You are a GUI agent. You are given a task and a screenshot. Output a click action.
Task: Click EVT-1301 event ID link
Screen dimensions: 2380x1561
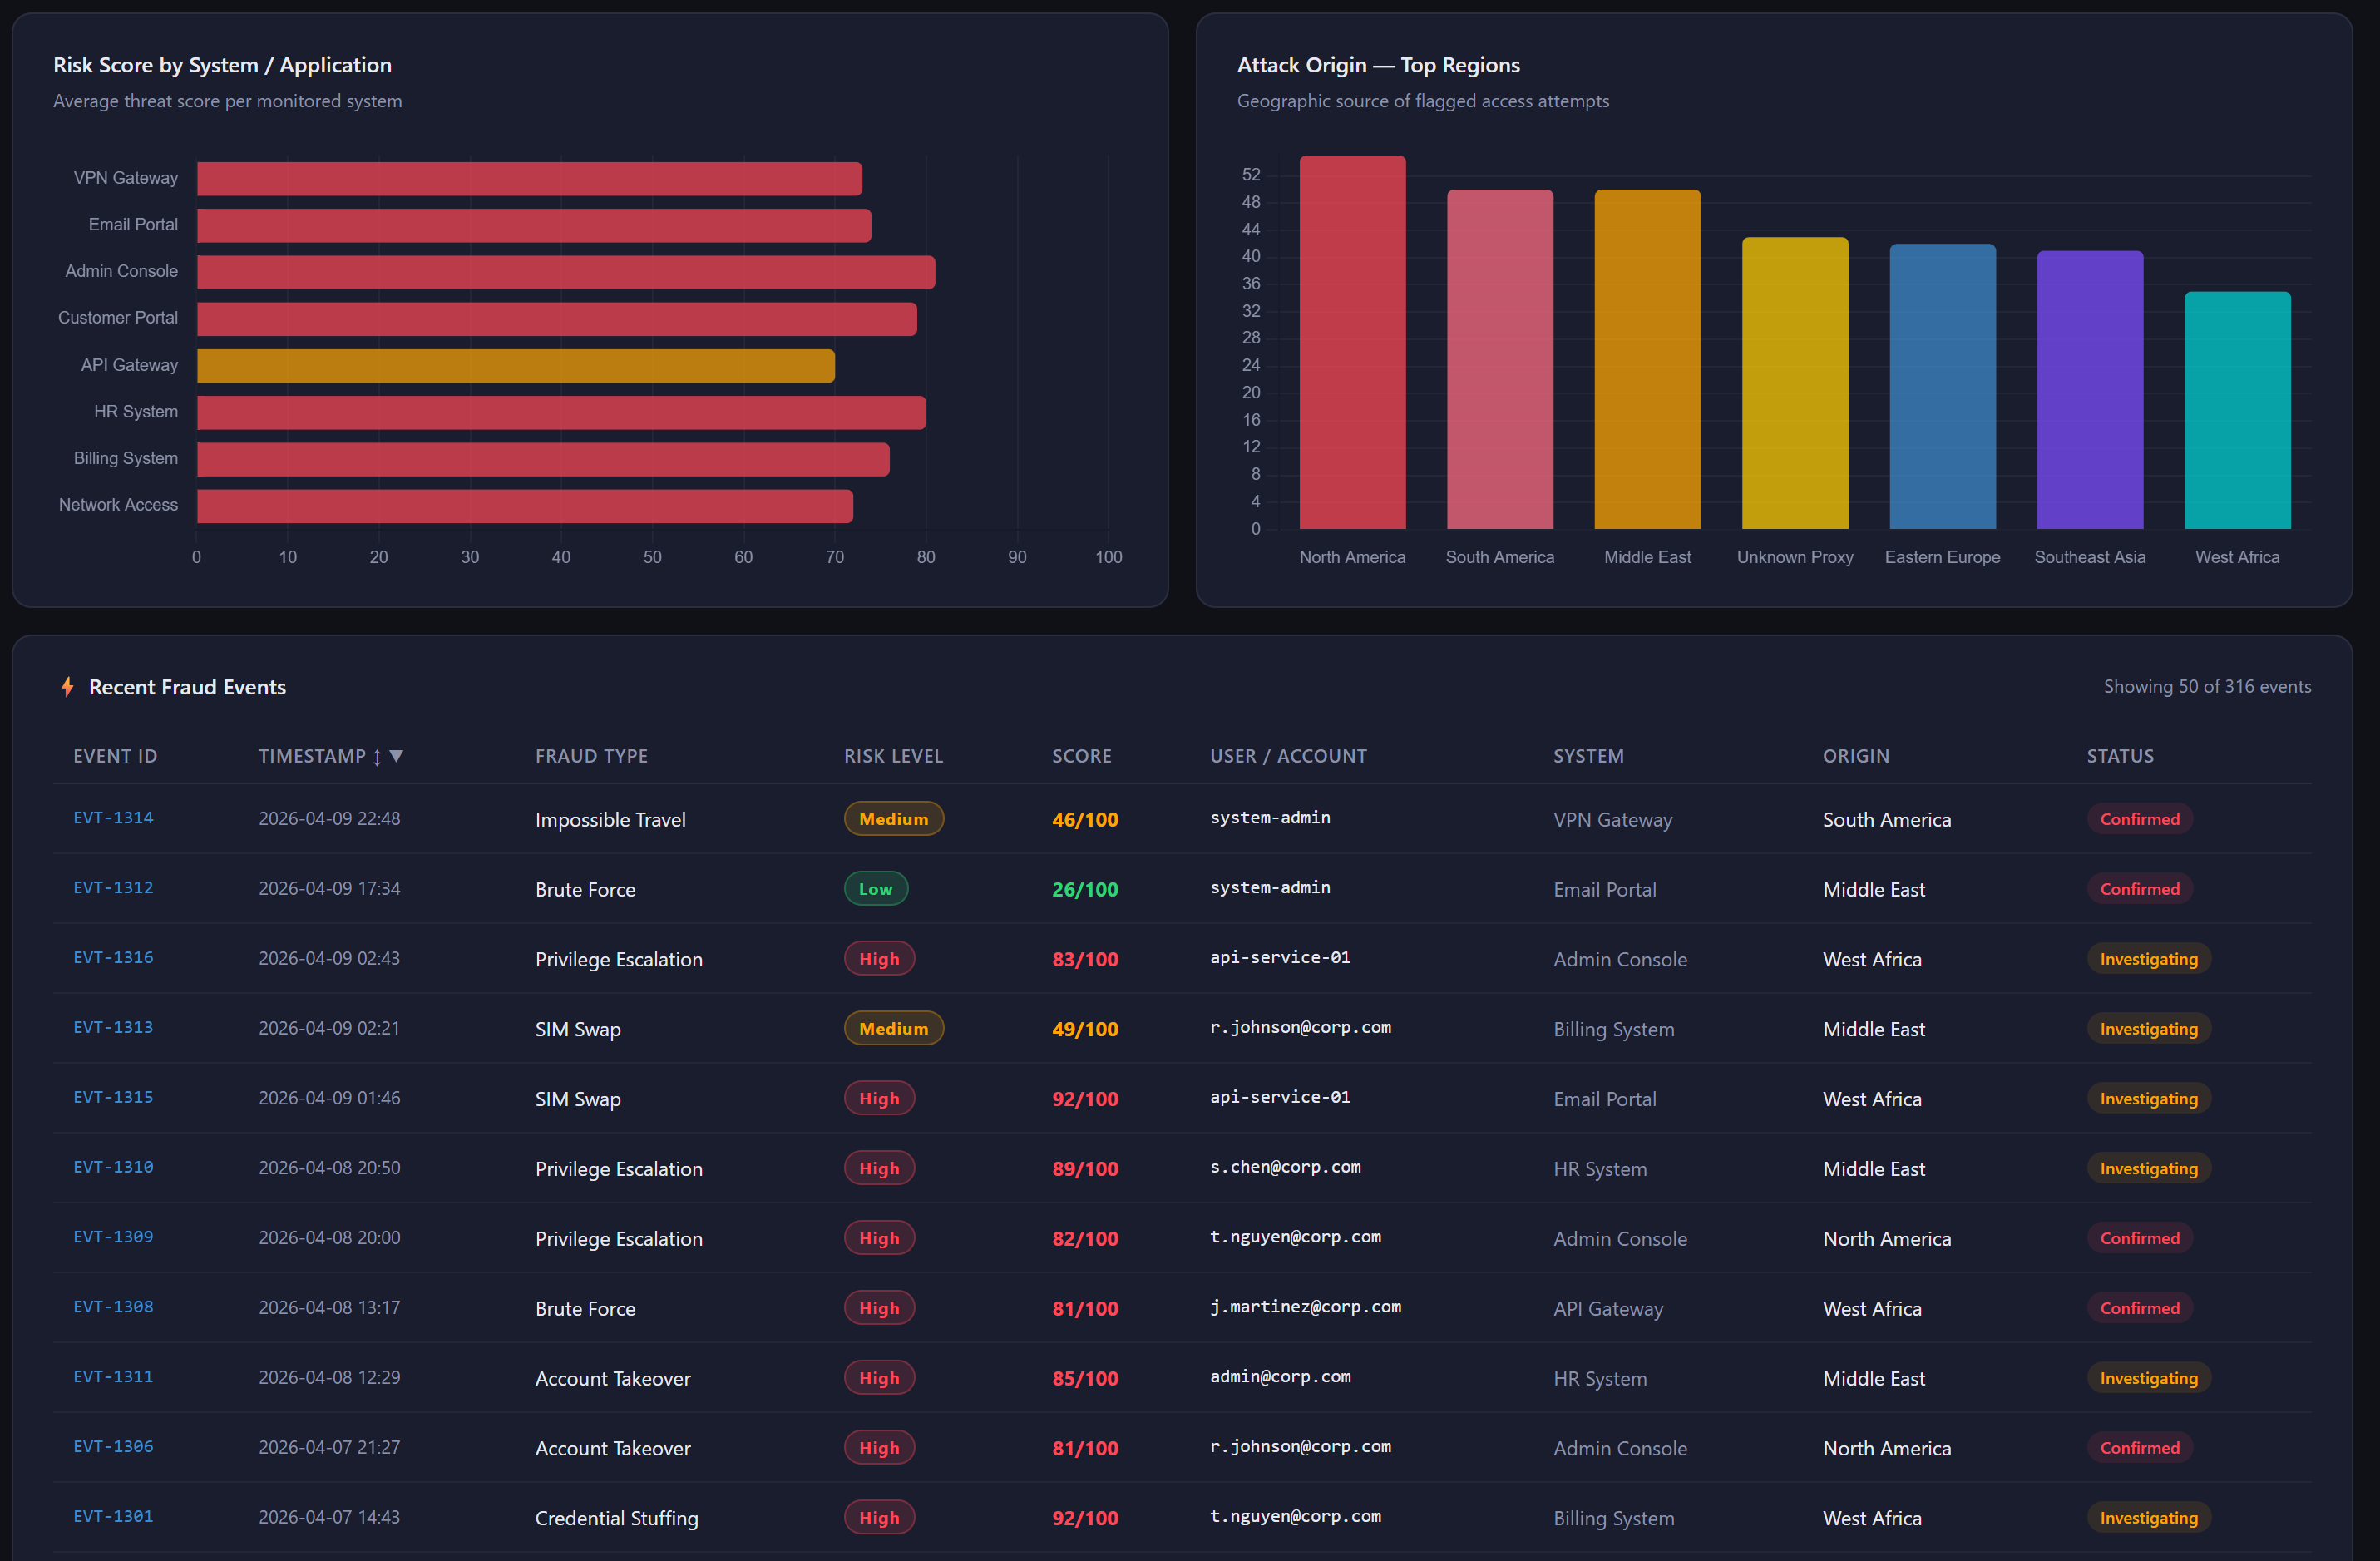click(x=113, y=1516)
